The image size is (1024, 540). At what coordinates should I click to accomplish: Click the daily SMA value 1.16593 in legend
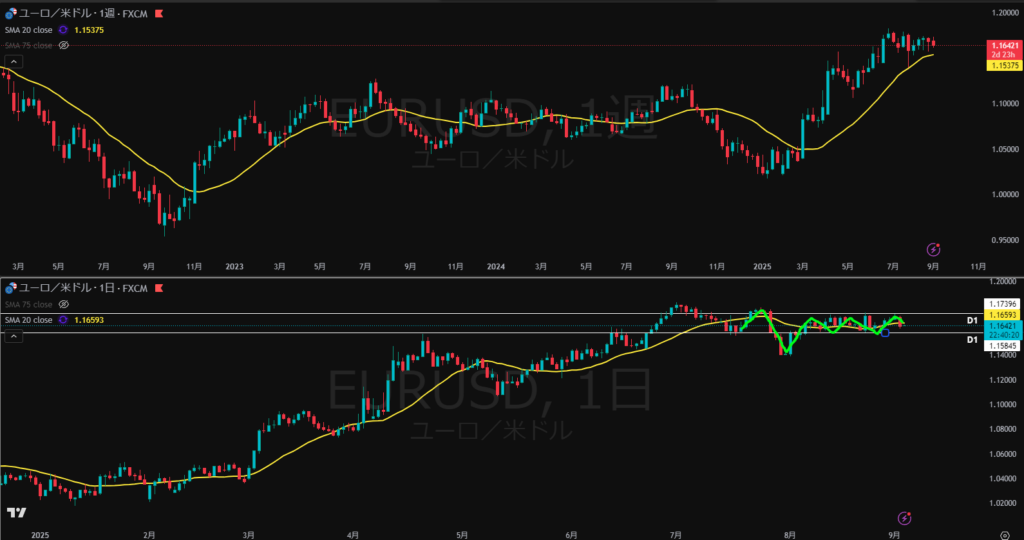pos(89,320)
